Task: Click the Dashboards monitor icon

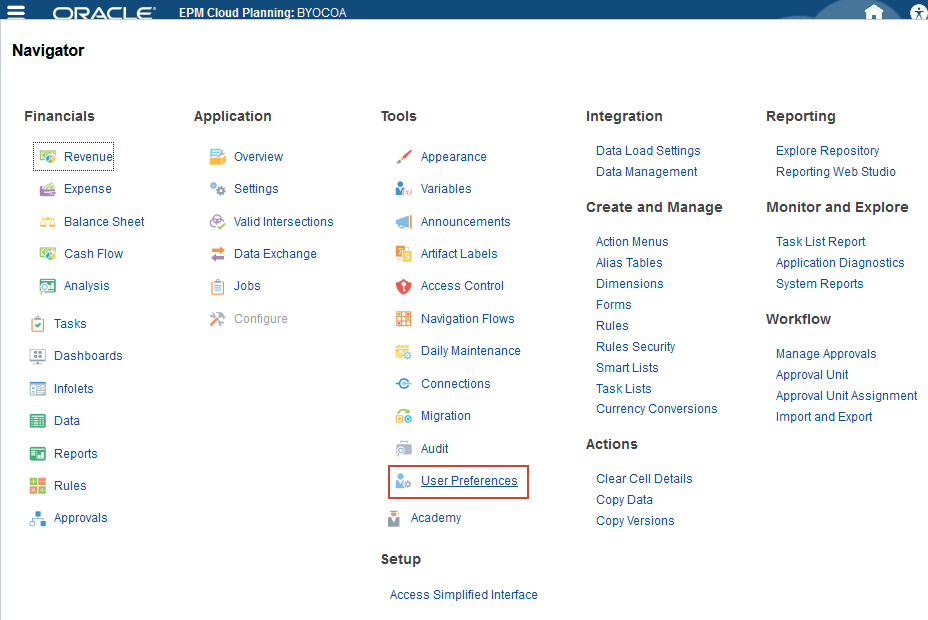Action: [38, 356]
